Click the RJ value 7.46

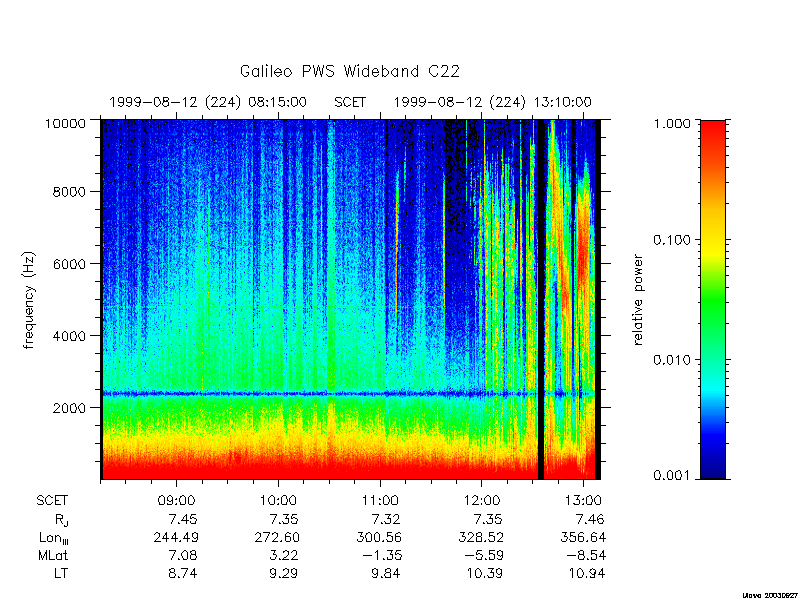[x=589, y=519]
